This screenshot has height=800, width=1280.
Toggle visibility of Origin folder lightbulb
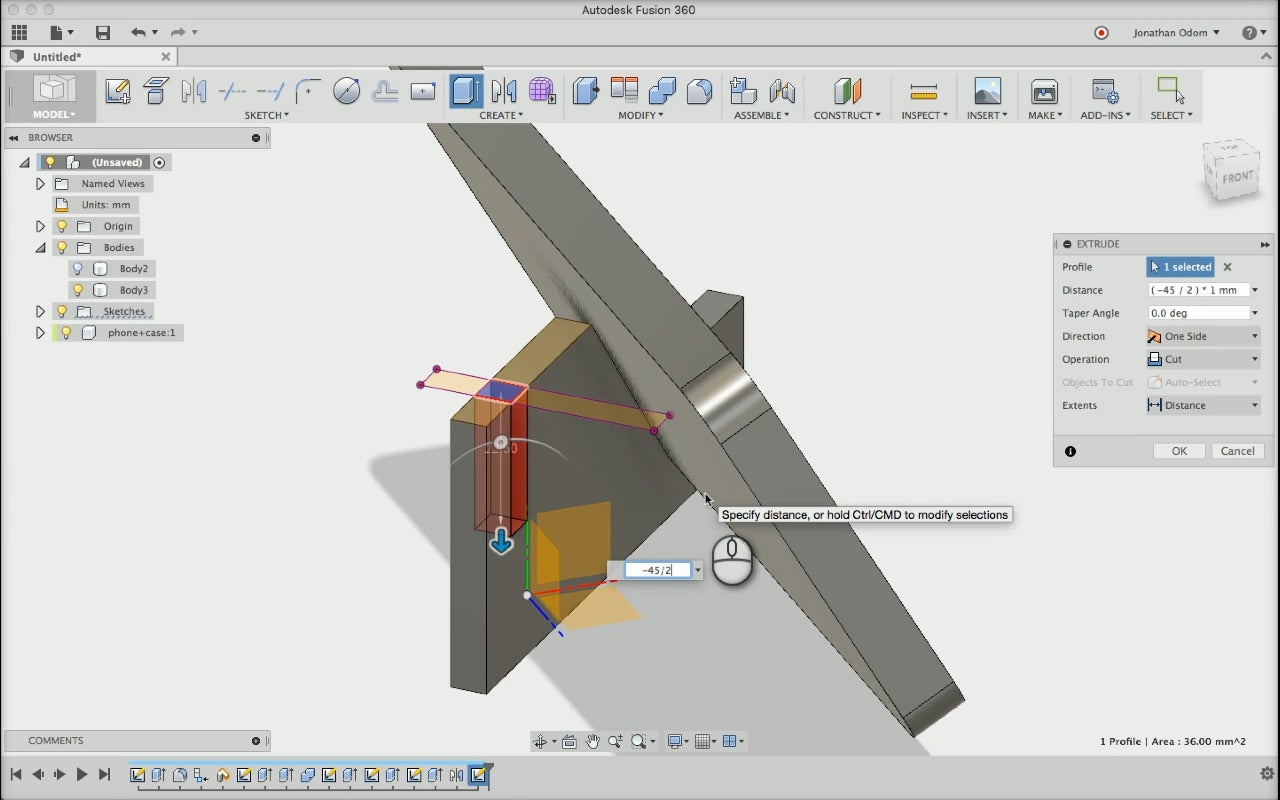62,226
